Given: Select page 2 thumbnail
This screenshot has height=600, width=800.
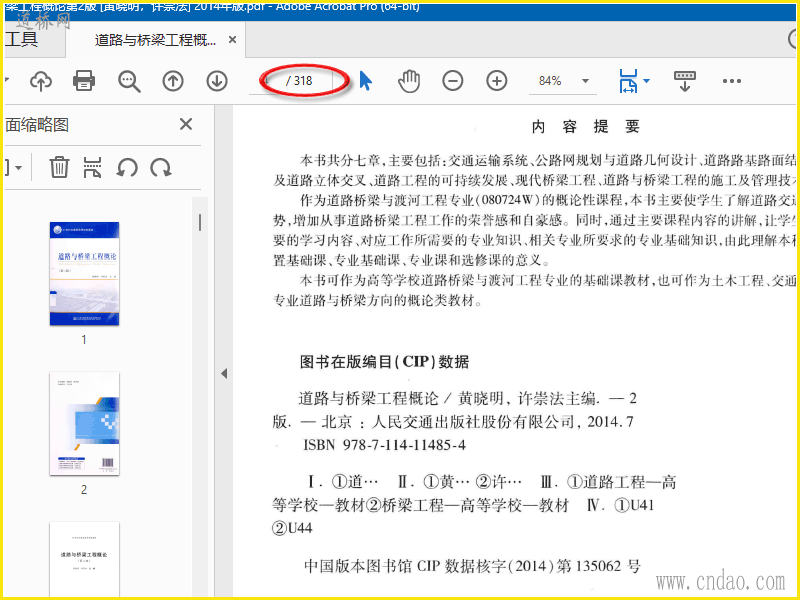Looking at the screenshot, I should [84, 423].
